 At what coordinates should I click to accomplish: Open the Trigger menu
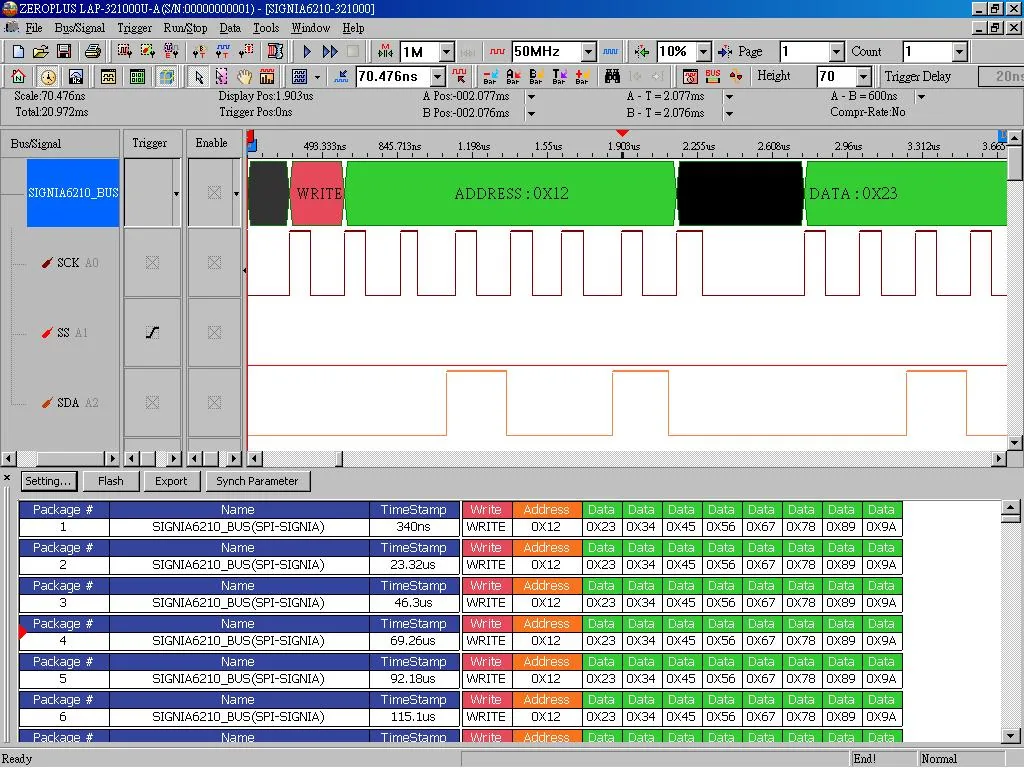tap(135, 28)
